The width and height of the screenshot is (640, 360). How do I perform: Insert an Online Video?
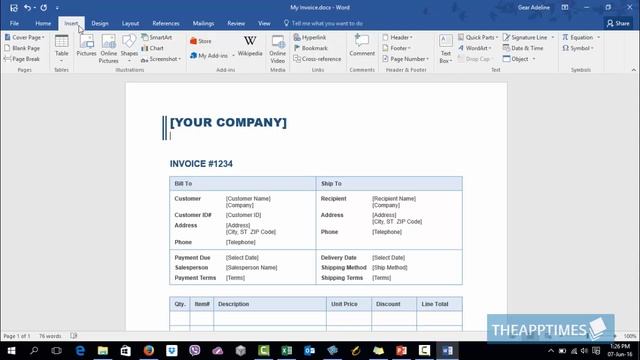(278, 49)
